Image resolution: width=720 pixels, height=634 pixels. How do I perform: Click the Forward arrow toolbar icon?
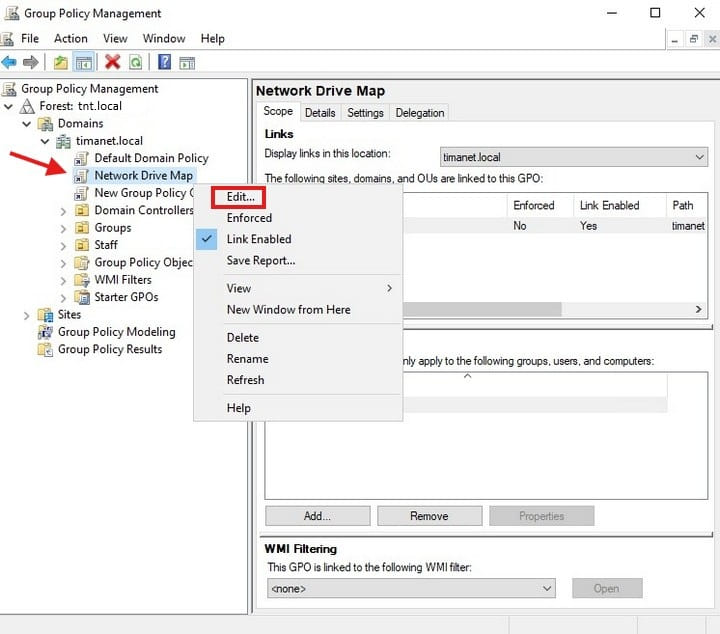(x=31, y=62)
